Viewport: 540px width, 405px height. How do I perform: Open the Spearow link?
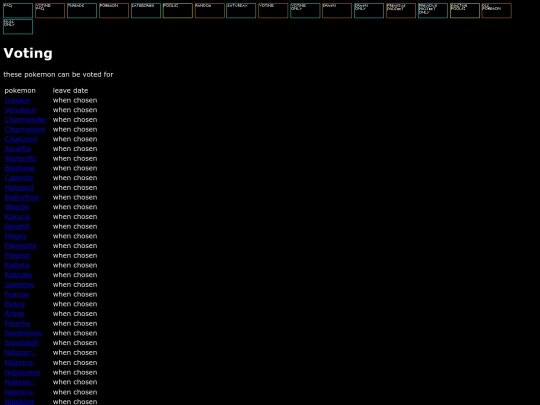click(x=19, y=284)
